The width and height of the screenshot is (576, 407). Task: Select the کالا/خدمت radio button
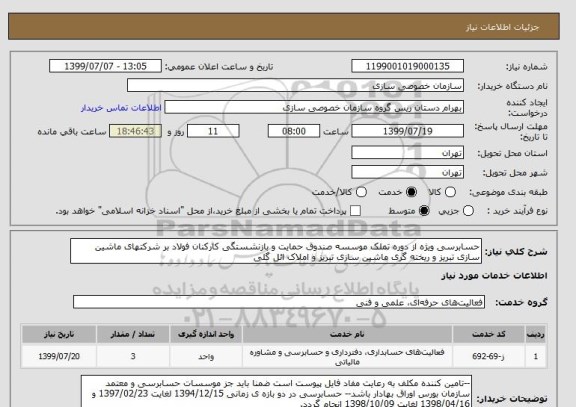(x=361, y=192)
